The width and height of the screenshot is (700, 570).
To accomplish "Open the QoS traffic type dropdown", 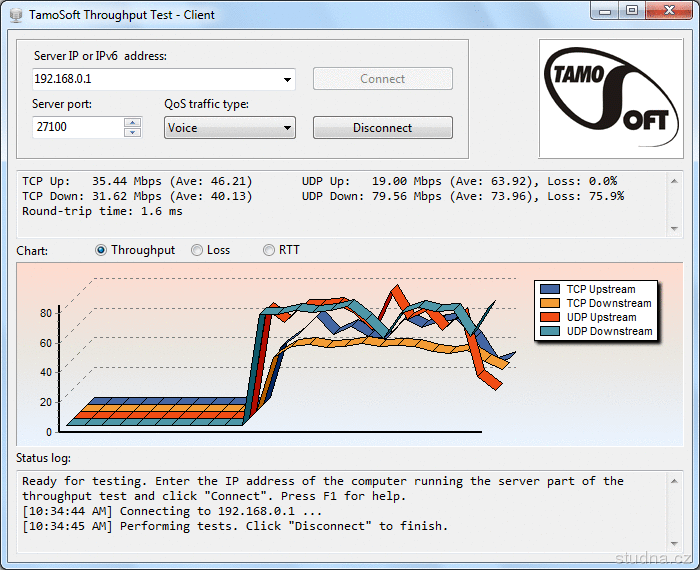I will [287, 128].
